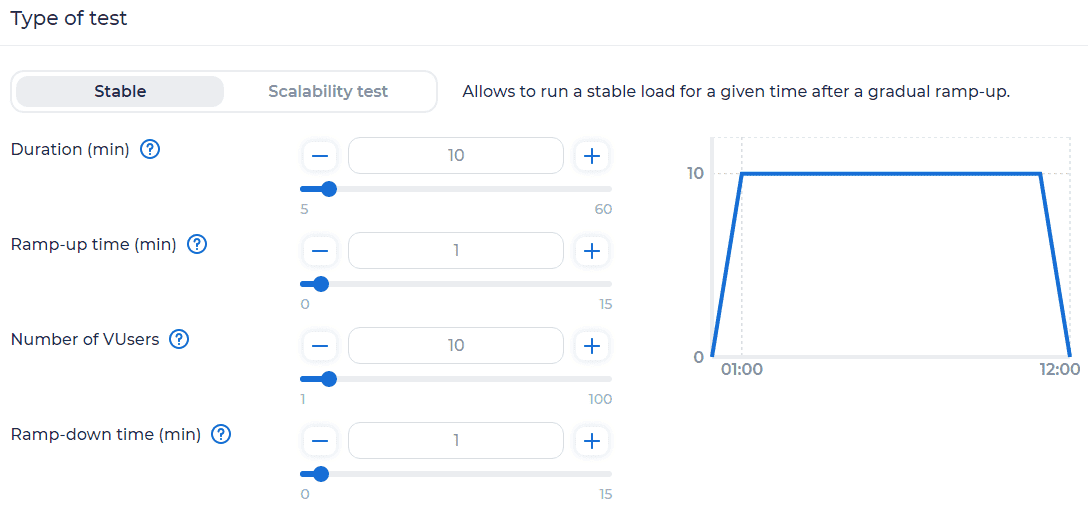Decrease Duration with the minus button
The width and height of the screenshot is (1088, 515).
pos(320,156)
